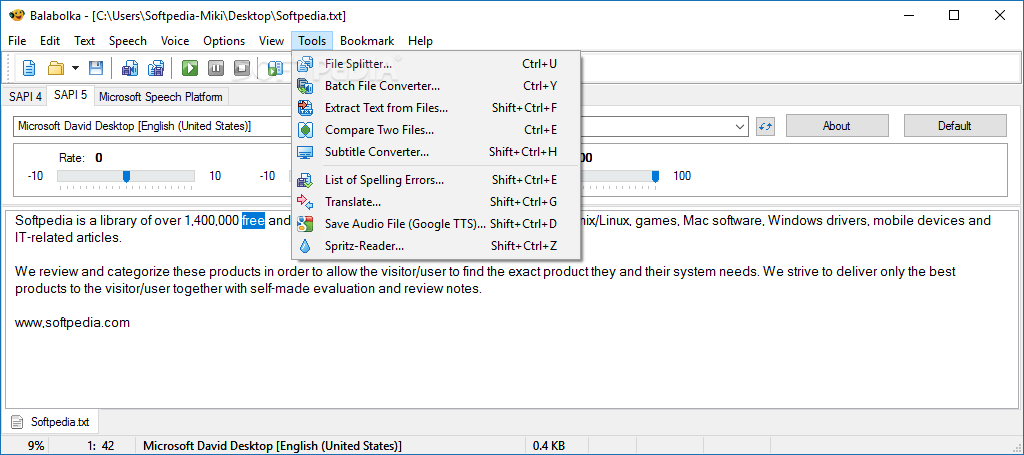Click the Compare Two Files icon
The width and height of the screenshot is (1024, 455).
pyautogui.click(x=305, y=130)
